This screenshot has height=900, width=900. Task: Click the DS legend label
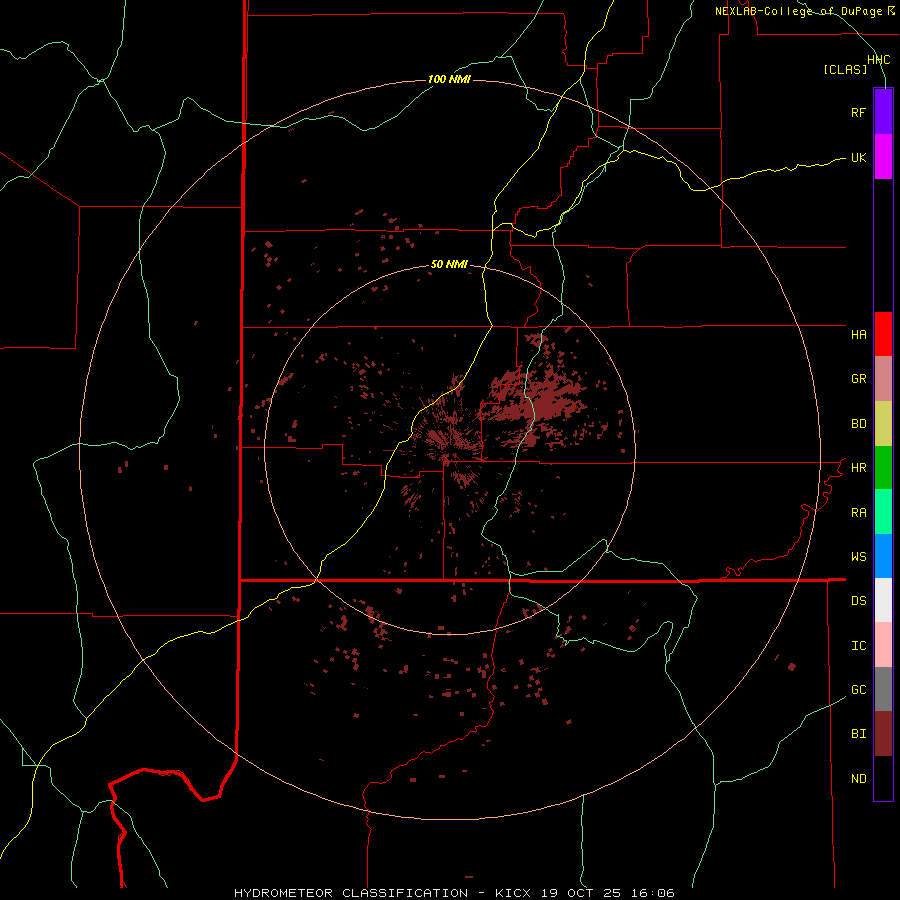(858, 601)
